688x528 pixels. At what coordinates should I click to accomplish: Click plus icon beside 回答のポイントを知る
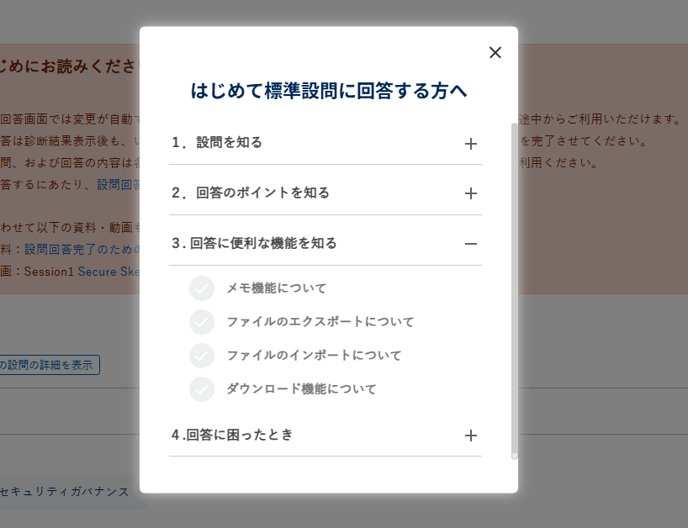(x=470, y=194)
